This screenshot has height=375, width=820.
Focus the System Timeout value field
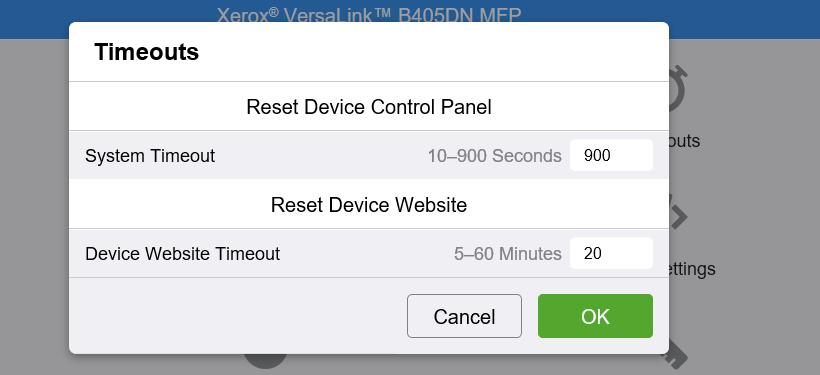click(611, 155)
